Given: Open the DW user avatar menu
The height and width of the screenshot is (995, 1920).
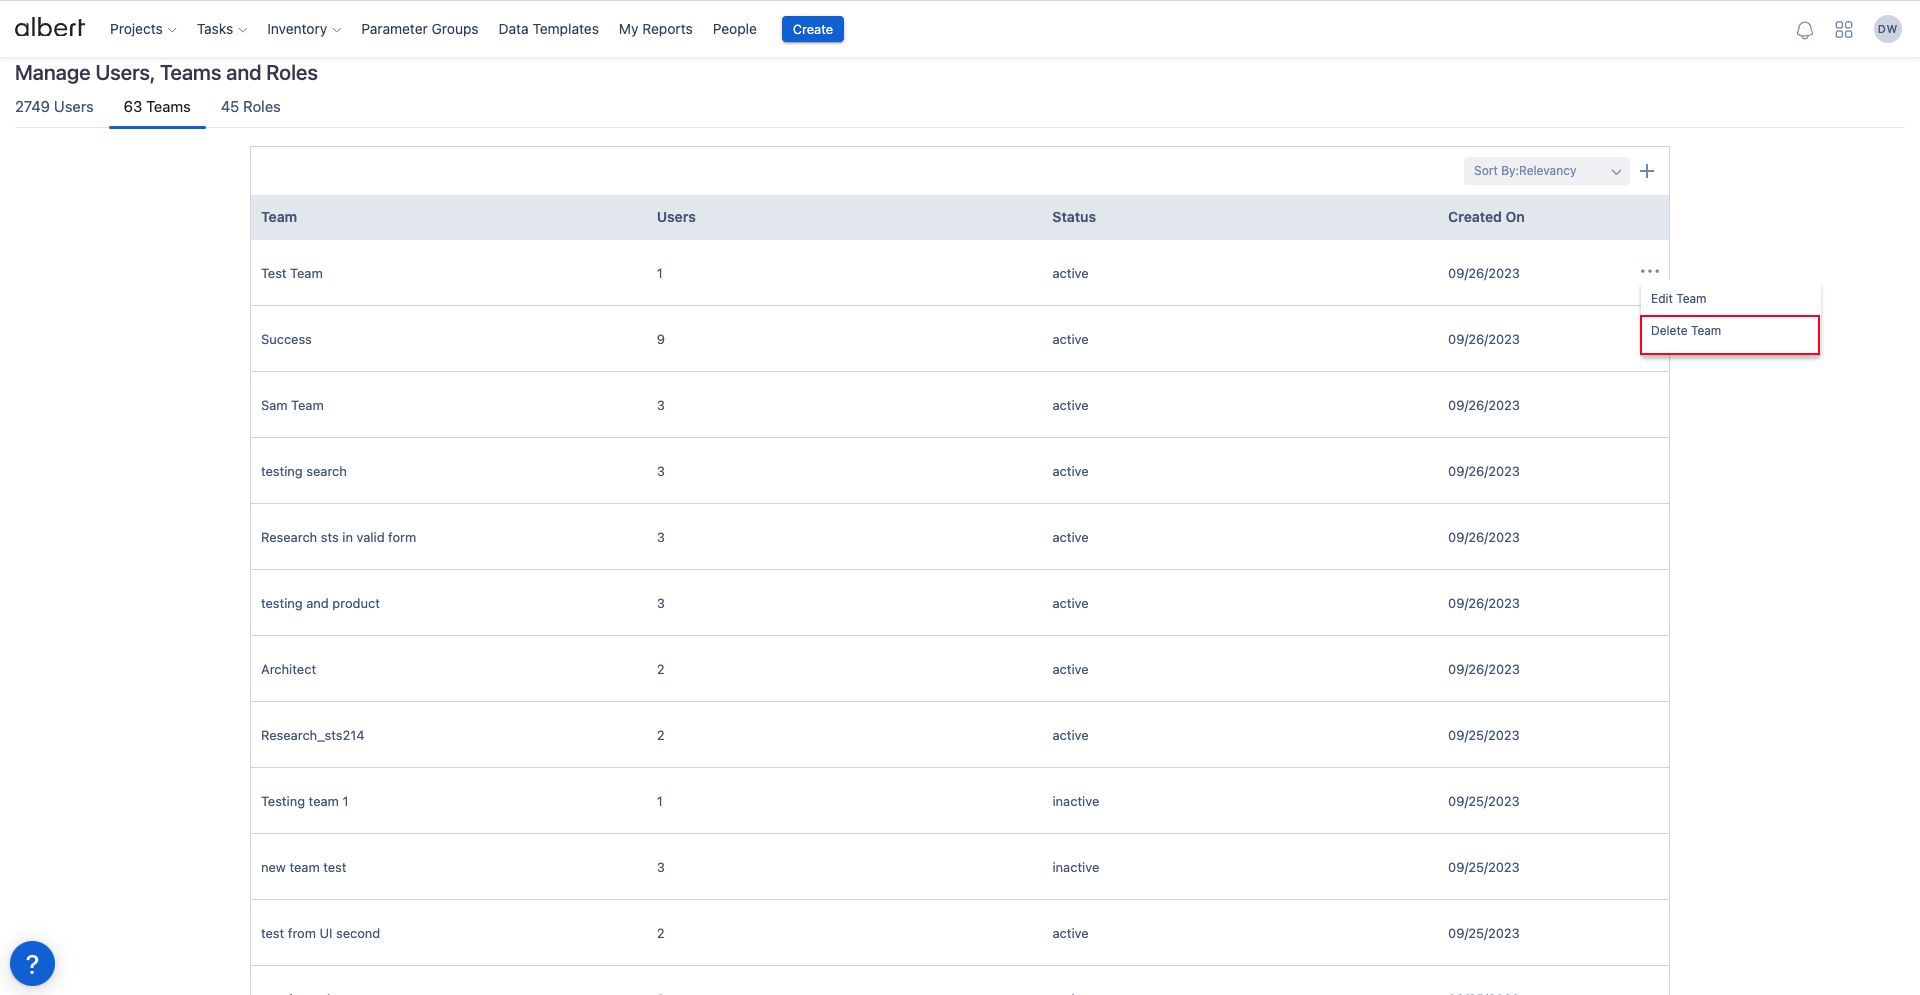Looking at the screenshot, I should click(x=1887, y=29).
